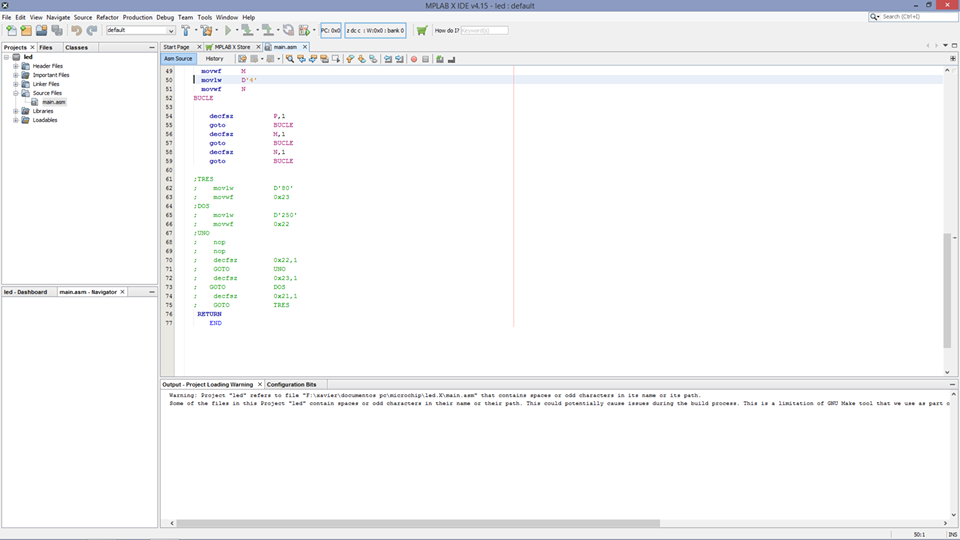Click the New Project toolbar icon
This screenshot has width=960, height=540.
point(26,30)
